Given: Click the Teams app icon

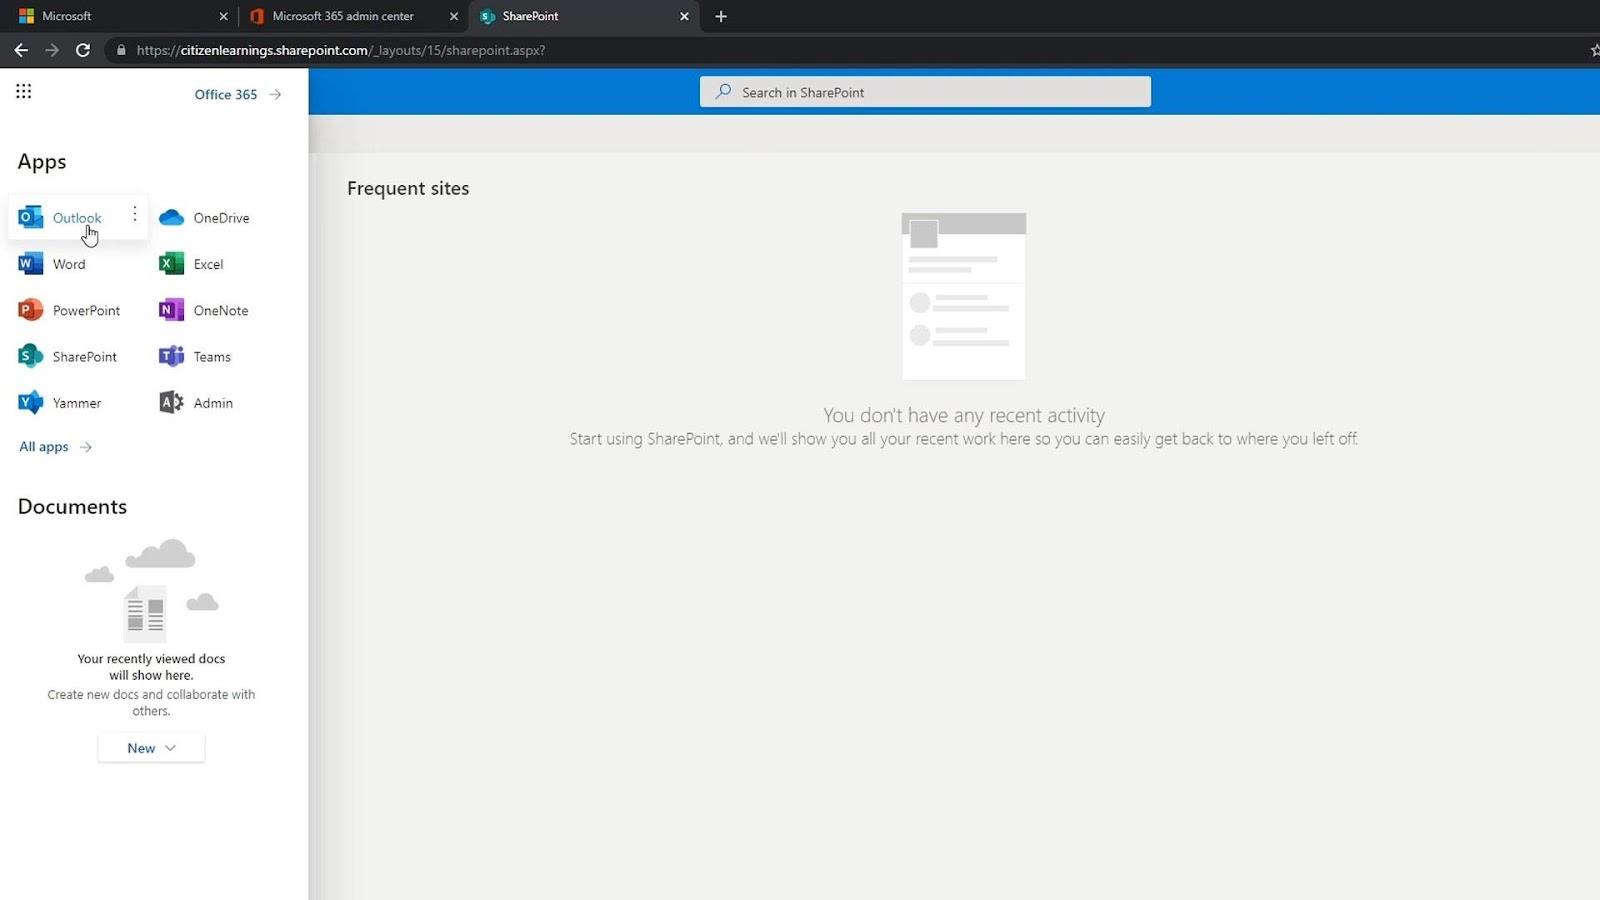Looking at the screenshot, I should pos(172,356).
